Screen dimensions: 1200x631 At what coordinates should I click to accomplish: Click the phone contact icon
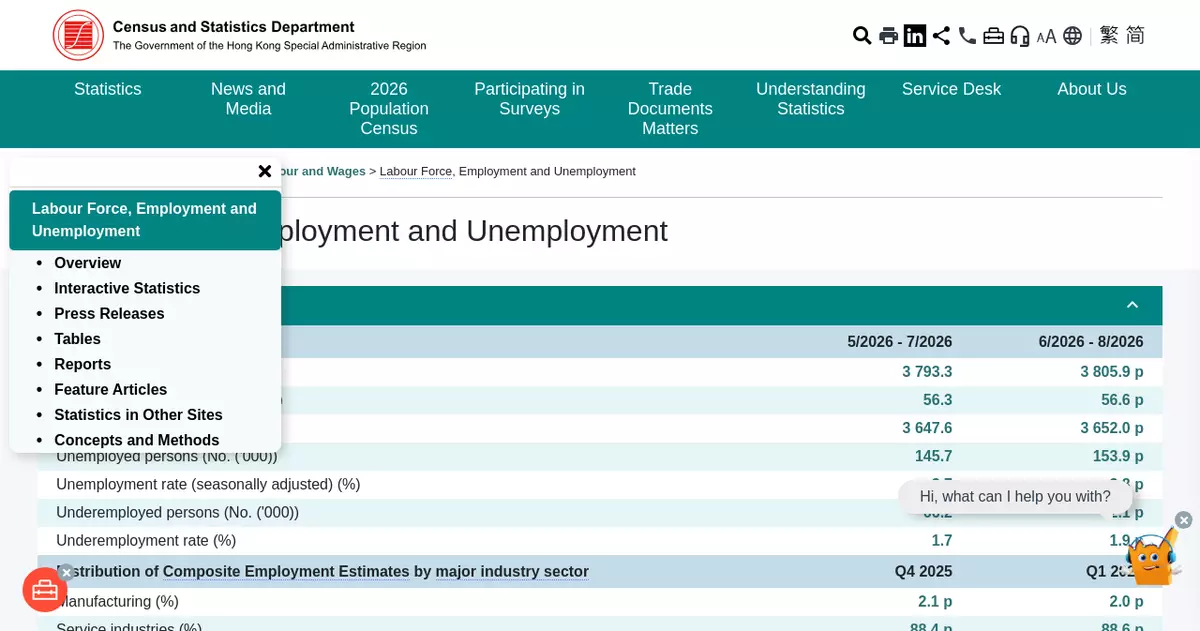pyautogui.click(x=967, y=36)
